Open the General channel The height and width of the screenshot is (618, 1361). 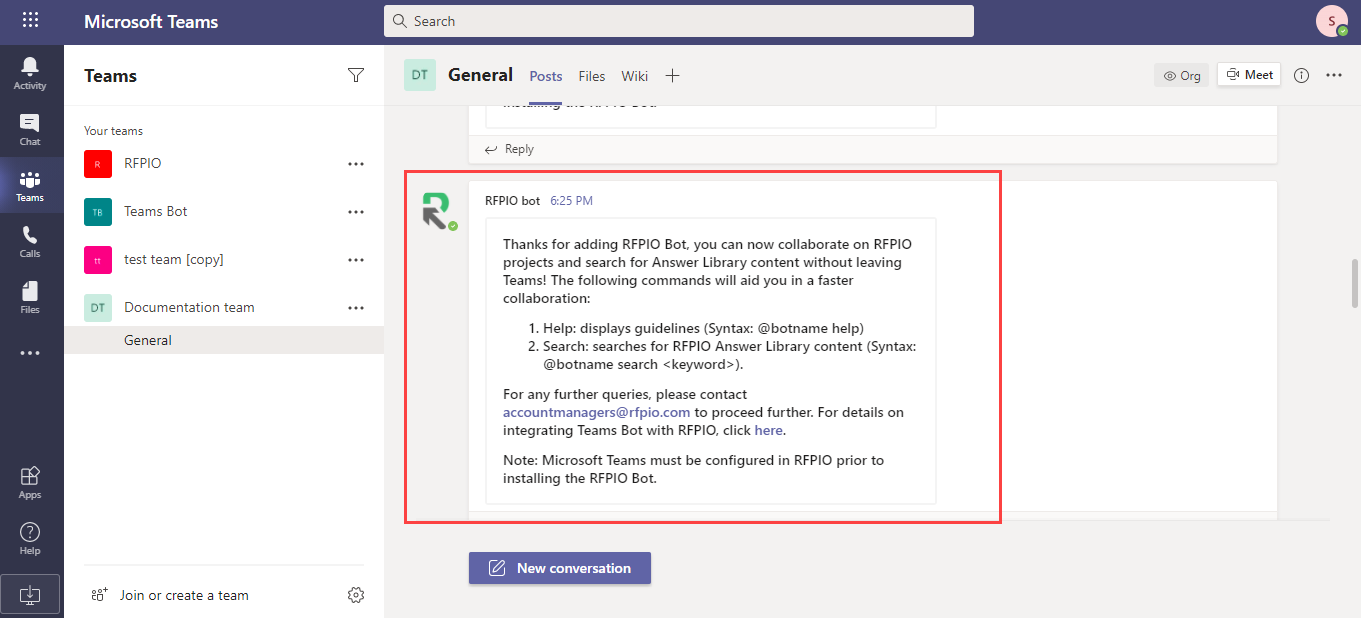tap(224, 340)
